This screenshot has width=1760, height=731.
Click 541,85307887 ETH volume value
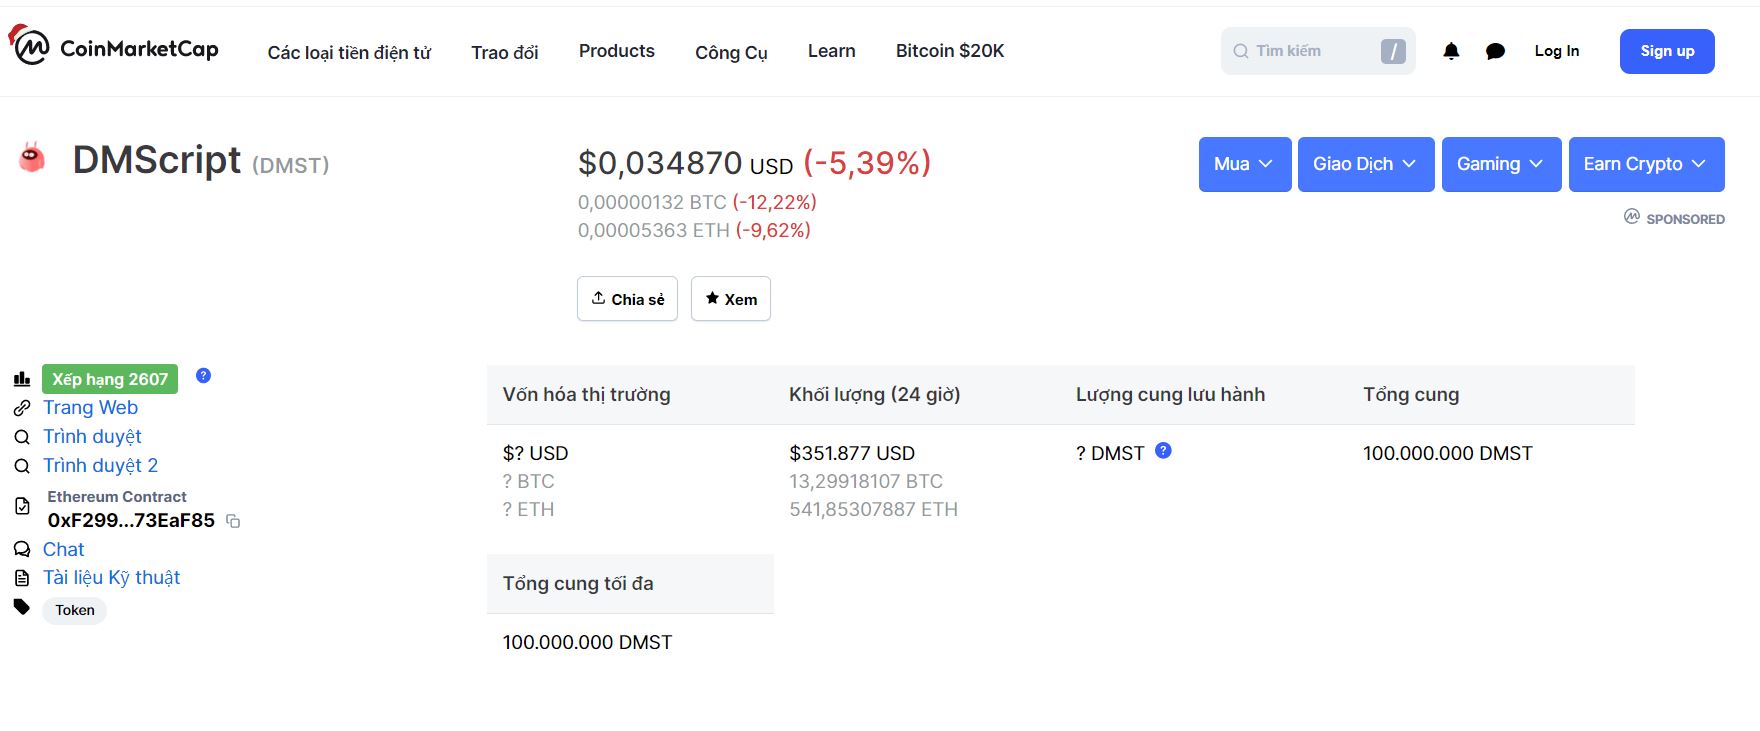pyautogui.click(x=874, y=509)
